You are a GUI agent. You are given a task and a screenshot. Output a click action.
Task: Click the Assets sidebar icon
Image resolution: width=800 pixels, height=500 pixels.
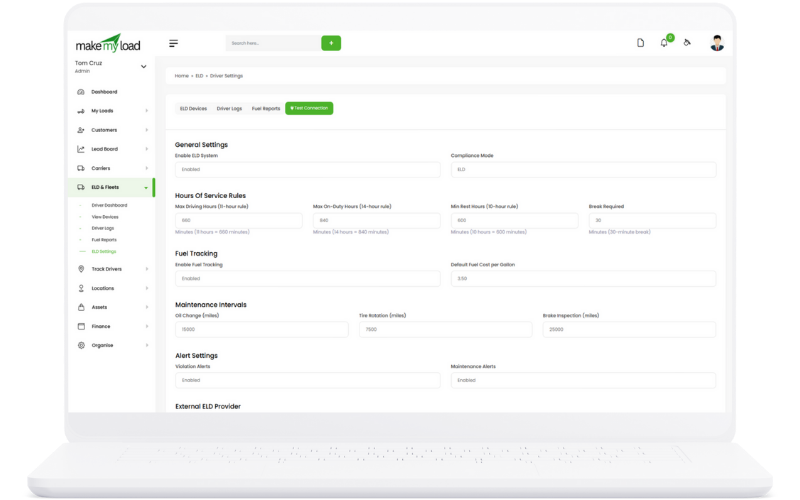pyautogui.click(x=81, y=307)
